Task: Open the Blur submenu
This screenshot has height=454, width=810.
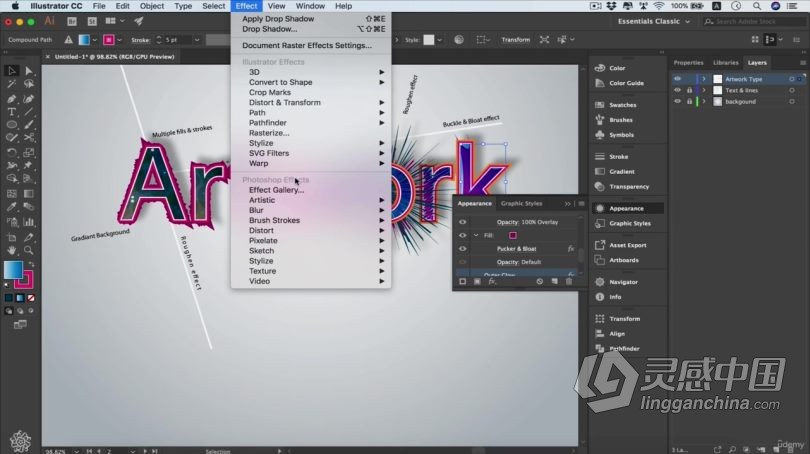Action: [x=311, y=210]
